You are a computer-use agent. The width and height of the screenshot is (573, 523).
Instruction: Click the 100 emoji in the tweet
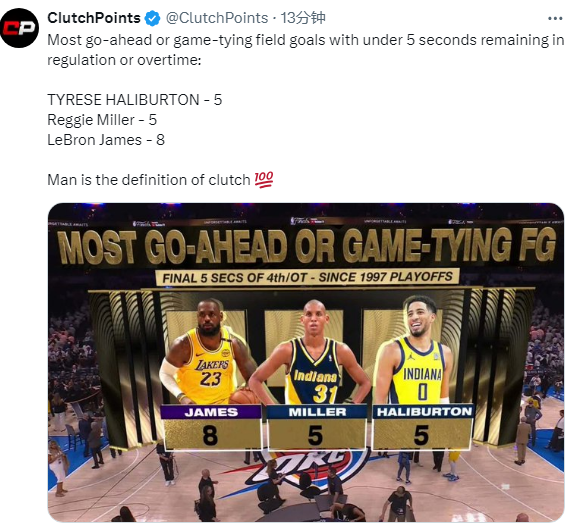263,179
